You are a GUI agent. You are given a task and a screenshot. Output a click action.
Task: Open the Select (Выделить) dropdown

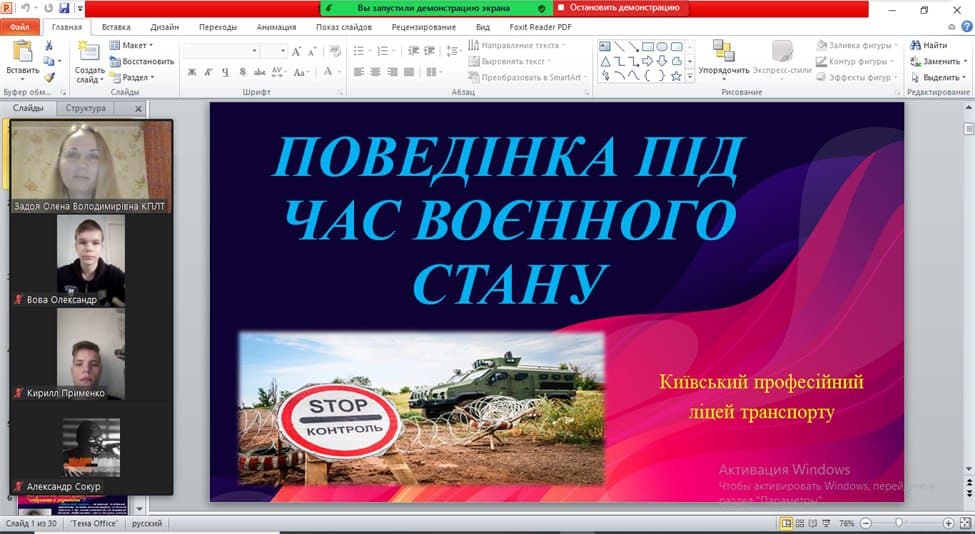(x=939, y=77)
